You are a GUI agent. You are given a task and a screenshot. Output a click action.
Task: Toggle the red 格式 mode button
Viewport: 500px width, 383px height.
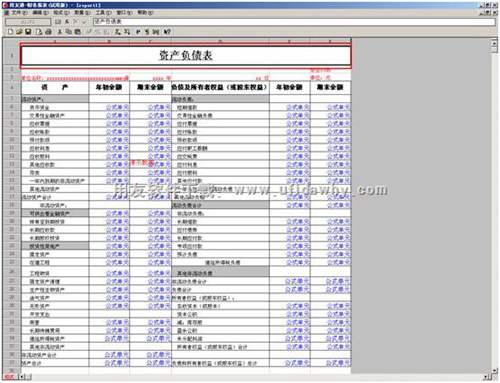tap(9, 377)
